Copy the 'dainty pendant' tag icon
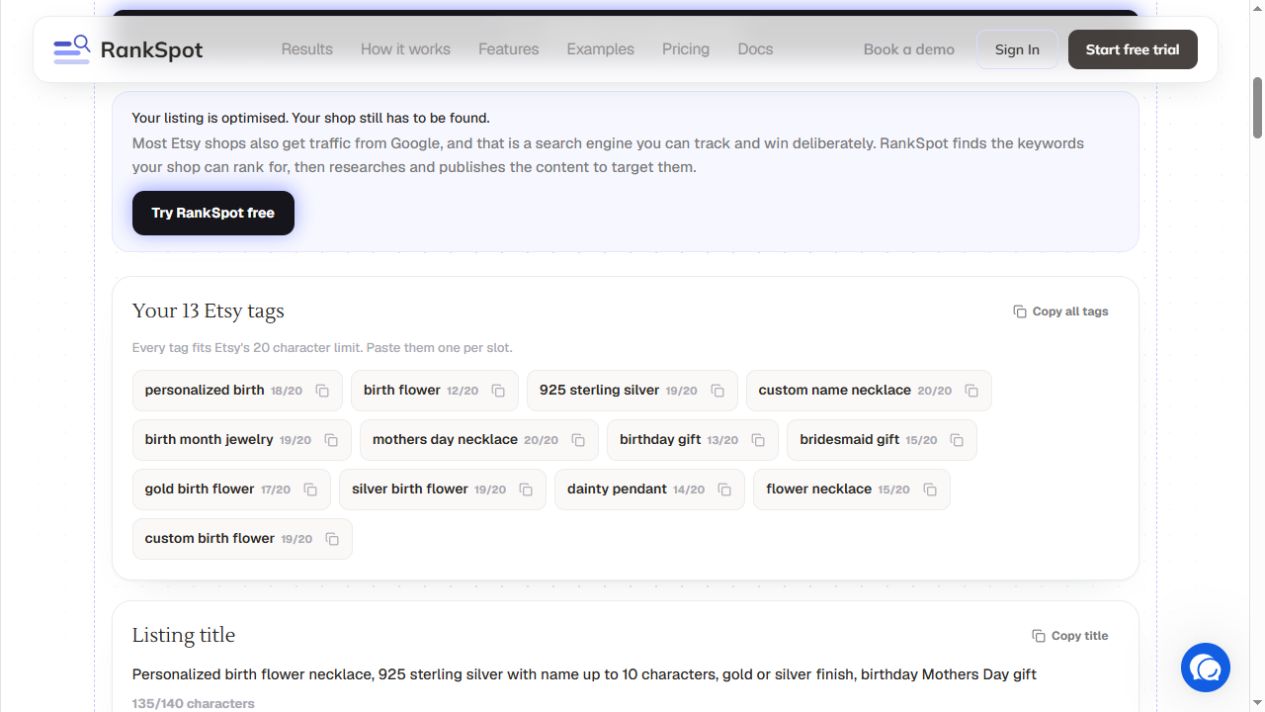Viewport: 1265px width, 712px height. [724, 489]
